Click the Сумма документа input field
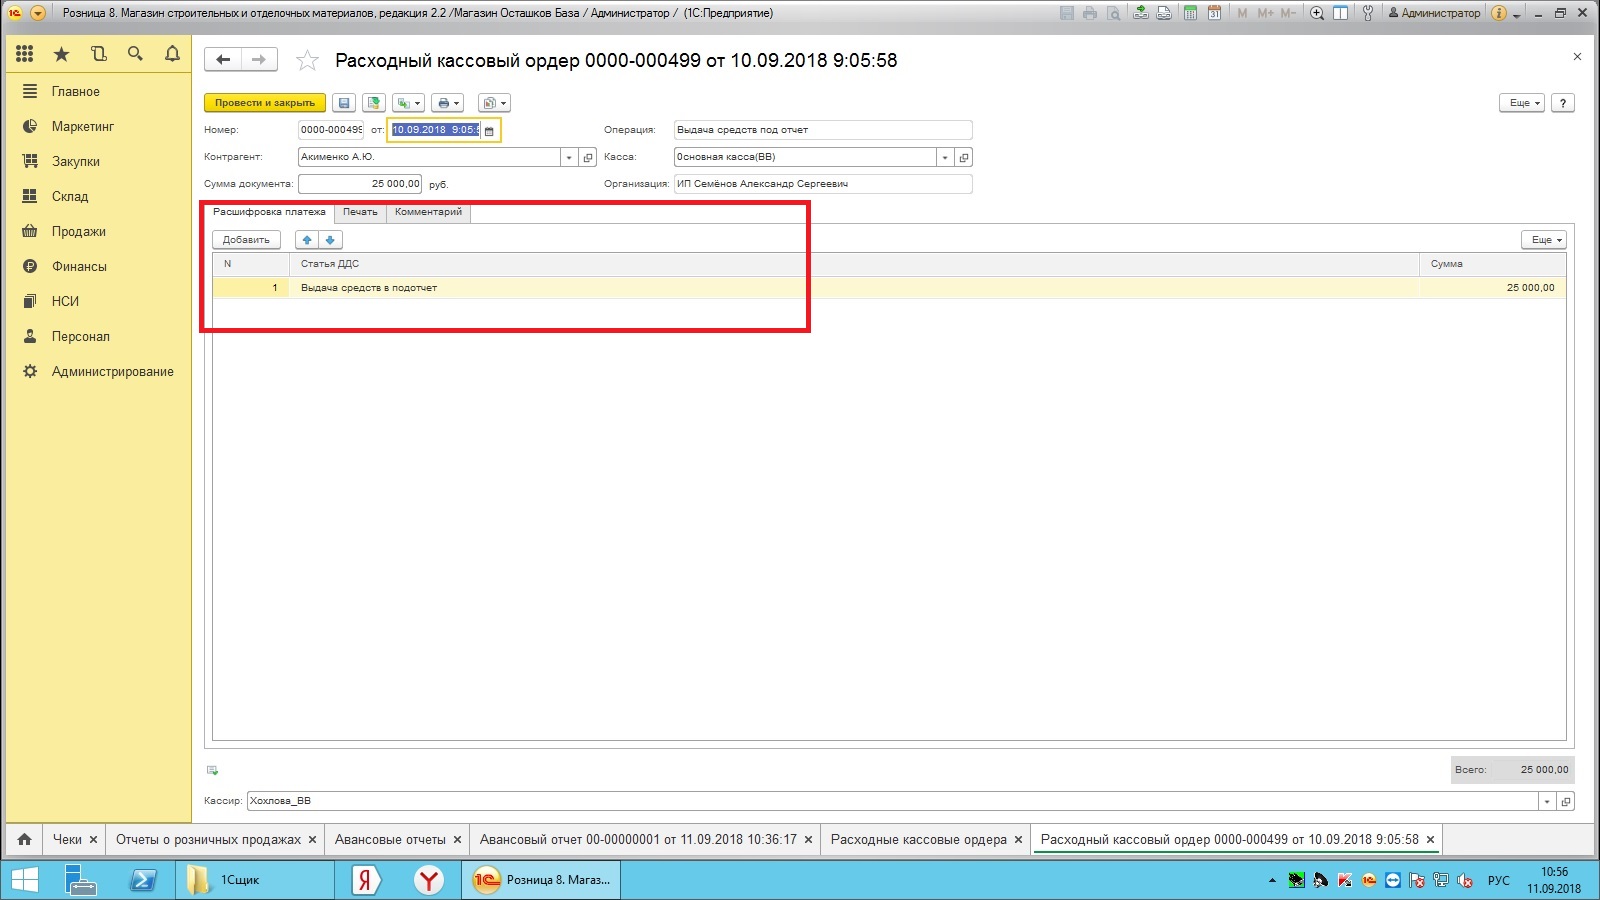 tap(360, 184)
